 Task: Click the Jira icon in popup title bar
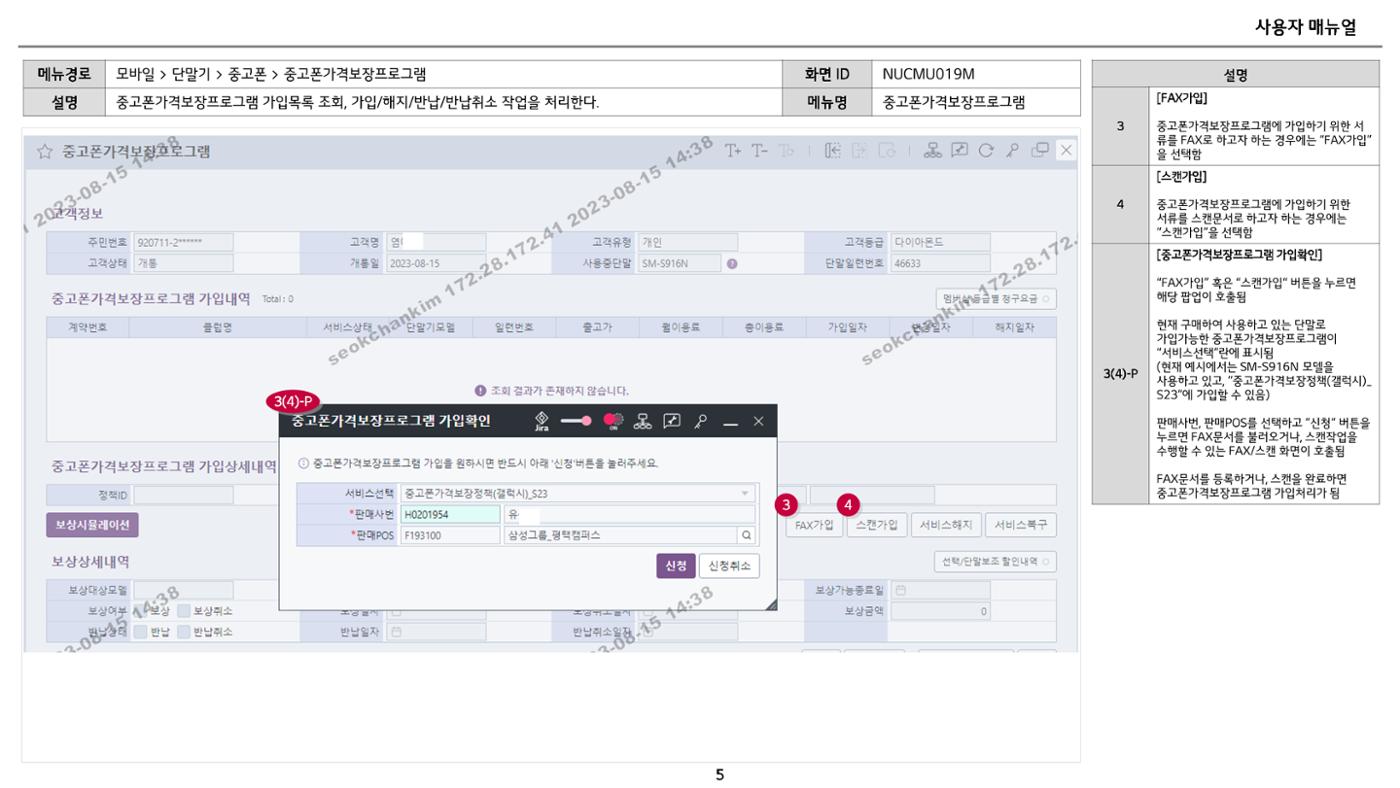pos(542,422)
